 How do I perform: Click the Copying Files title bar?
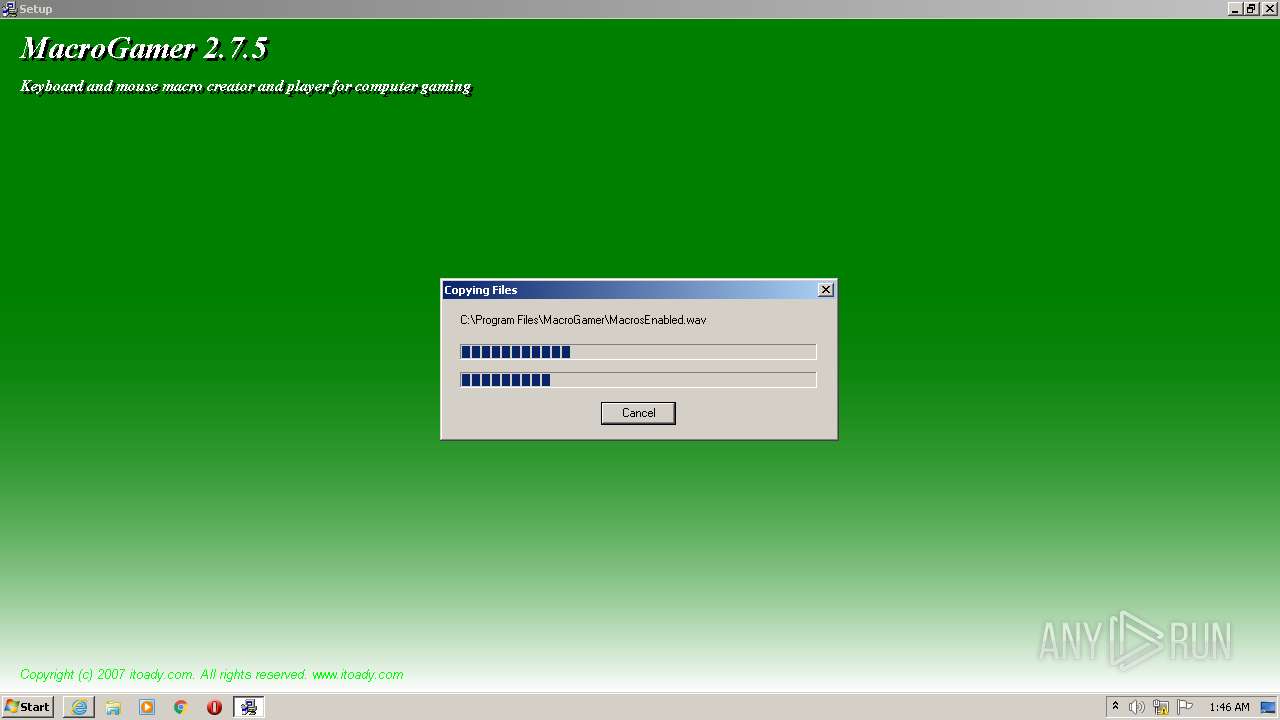click(x=638, y=290)
